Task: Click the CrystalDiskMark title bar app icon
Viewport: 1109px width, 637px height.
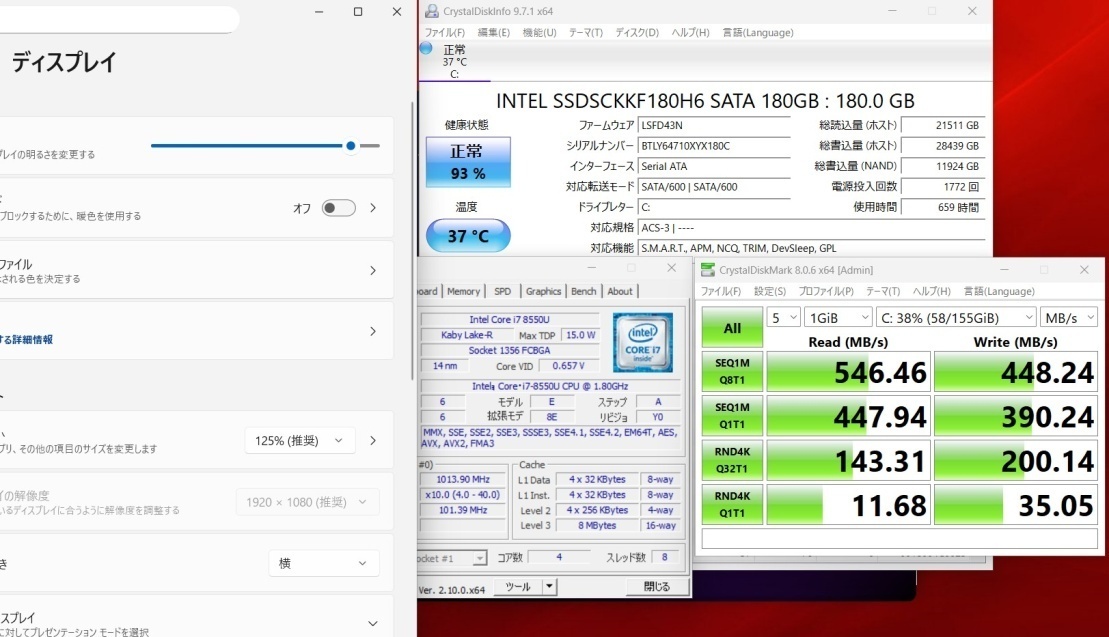Action: click(x=707, y=269)
